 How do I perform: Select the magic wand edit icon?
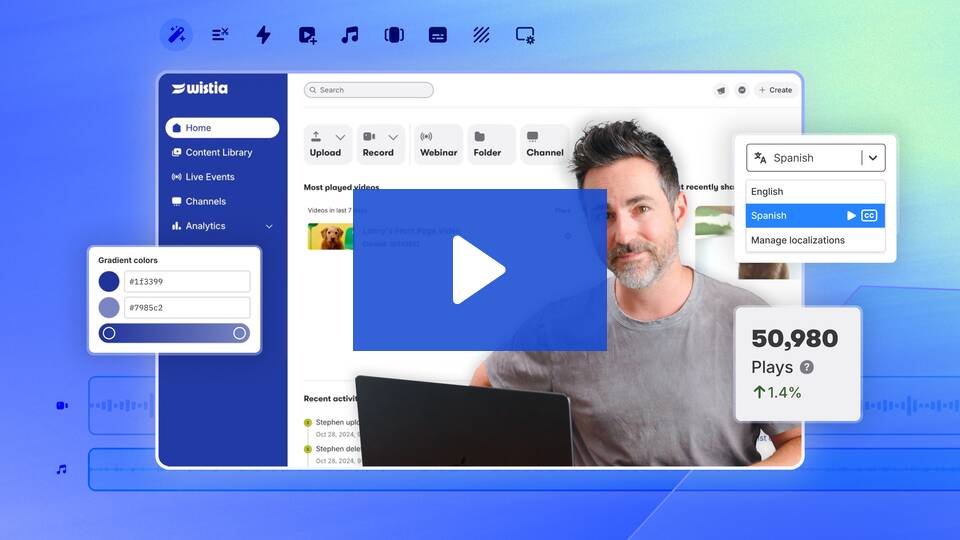176,35
